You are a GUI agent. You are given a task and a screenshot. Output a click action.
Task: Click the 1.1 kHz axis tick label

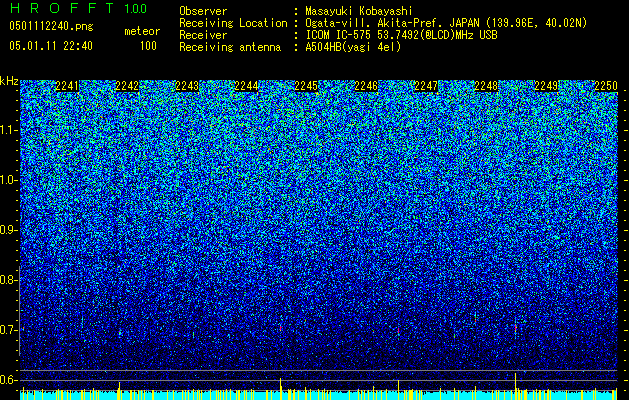point(9,130)
